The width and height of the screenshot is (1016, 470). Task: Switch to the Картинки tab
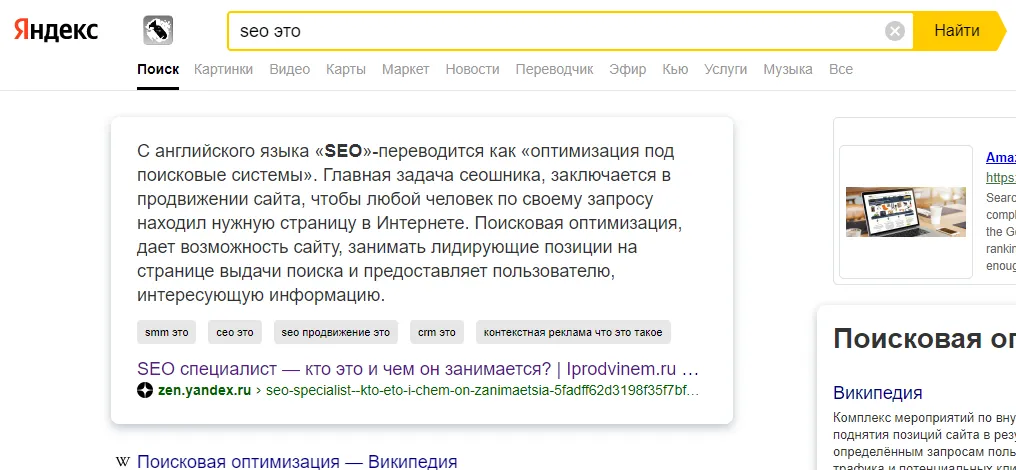(224, 69)
